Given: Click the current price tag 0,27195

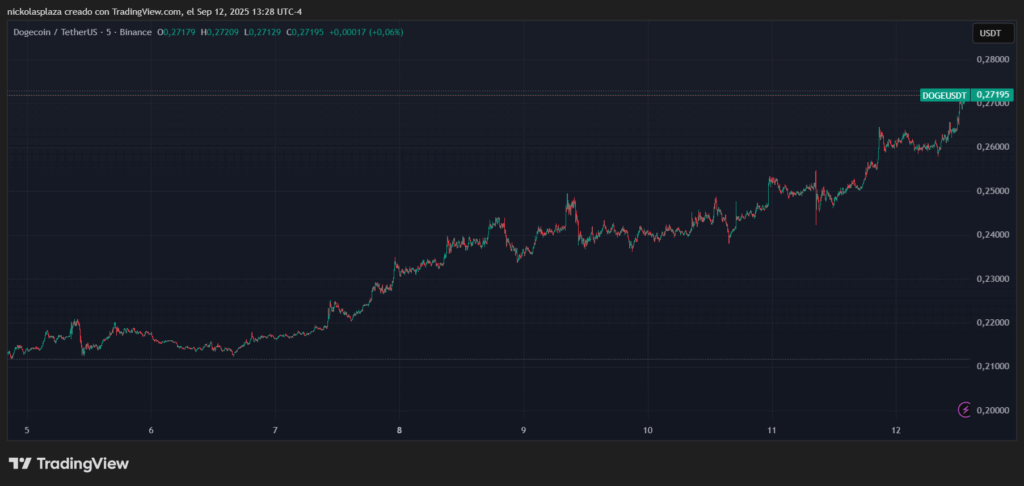Looking at the screenshot, I should [994, 94].
